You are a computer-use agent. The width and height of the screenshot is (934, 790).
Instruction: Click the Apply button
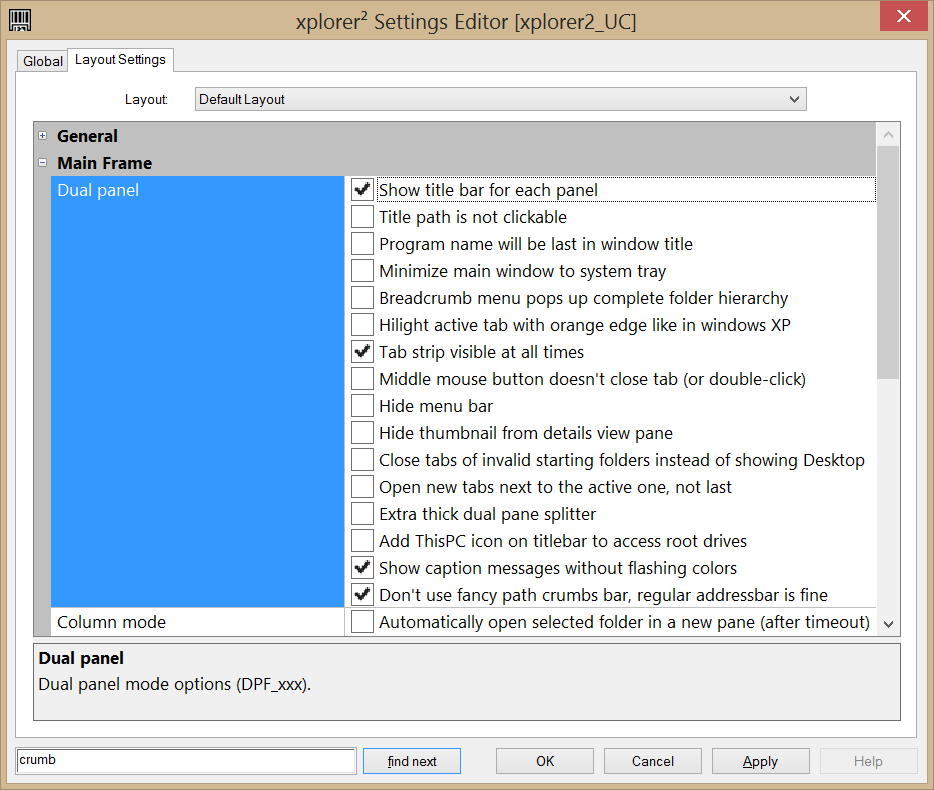coord(760,761)
